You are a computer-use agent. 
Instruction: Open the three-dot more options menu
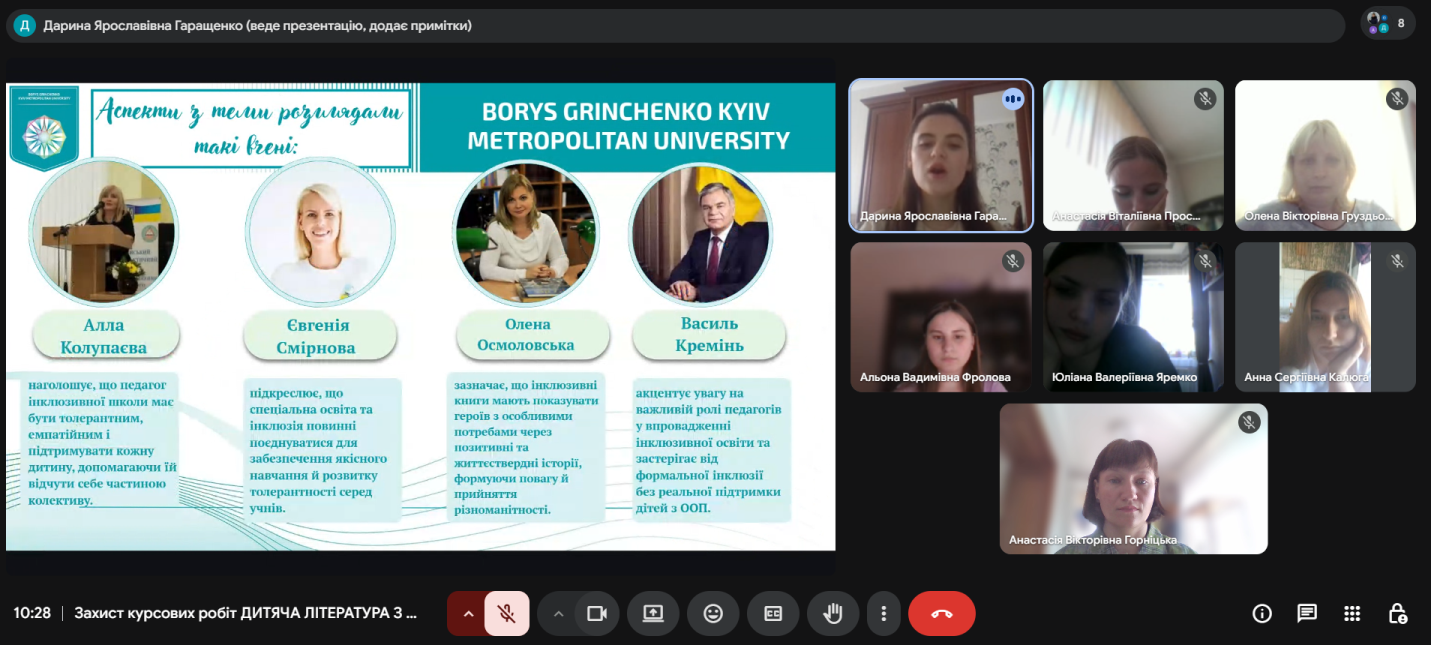(x=883, y=614)
